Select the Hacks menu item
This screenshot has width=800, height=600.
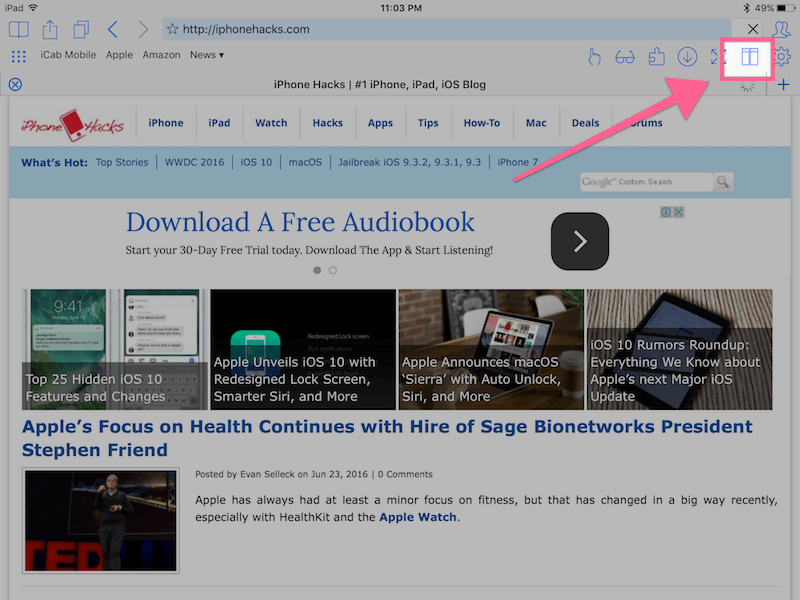pos(327,123)
